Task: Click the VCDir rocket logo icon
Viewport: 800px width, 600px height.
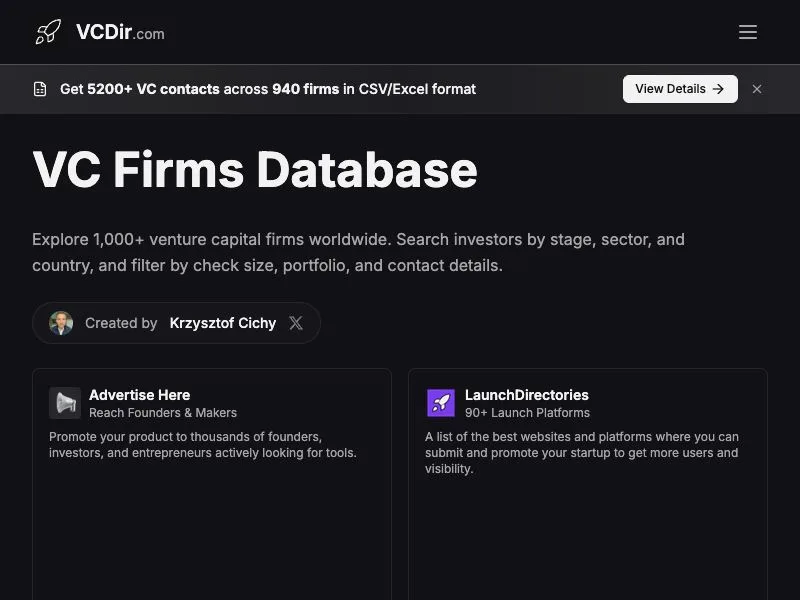Action: pyautogui.click(x=48, y=32)
